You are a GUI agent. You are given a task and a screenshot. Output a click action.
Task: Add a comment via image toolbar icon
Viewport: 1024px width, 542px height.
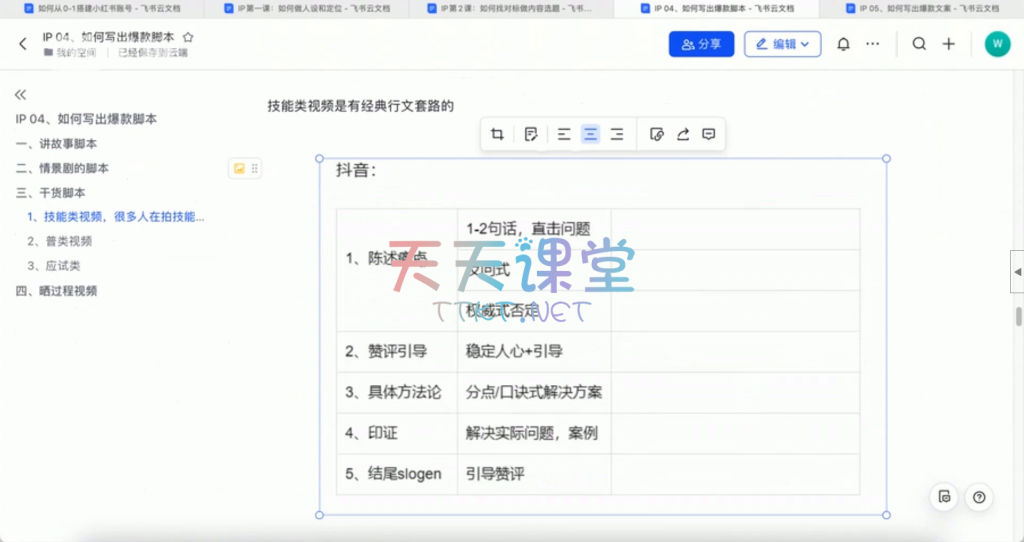[709, 135]
